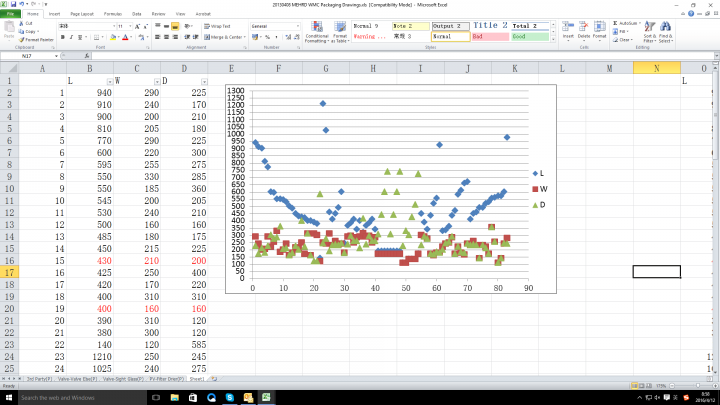Viewport: 720px width, 405px height.
Task: Apply the Bad cell style
Action: click(490, 36)
